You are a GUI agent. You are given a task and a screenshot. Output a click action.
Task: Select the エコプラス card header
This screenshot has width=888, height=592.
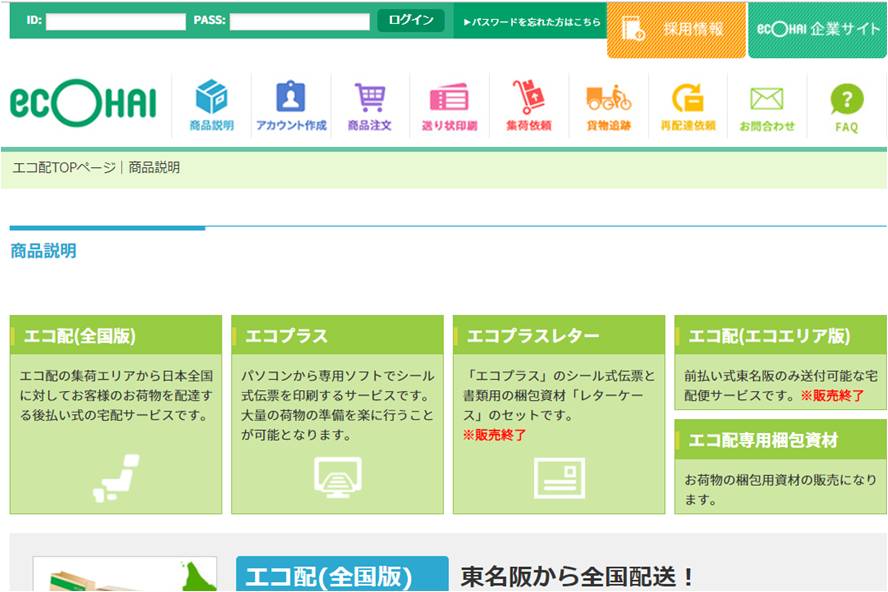pos(337,335)
